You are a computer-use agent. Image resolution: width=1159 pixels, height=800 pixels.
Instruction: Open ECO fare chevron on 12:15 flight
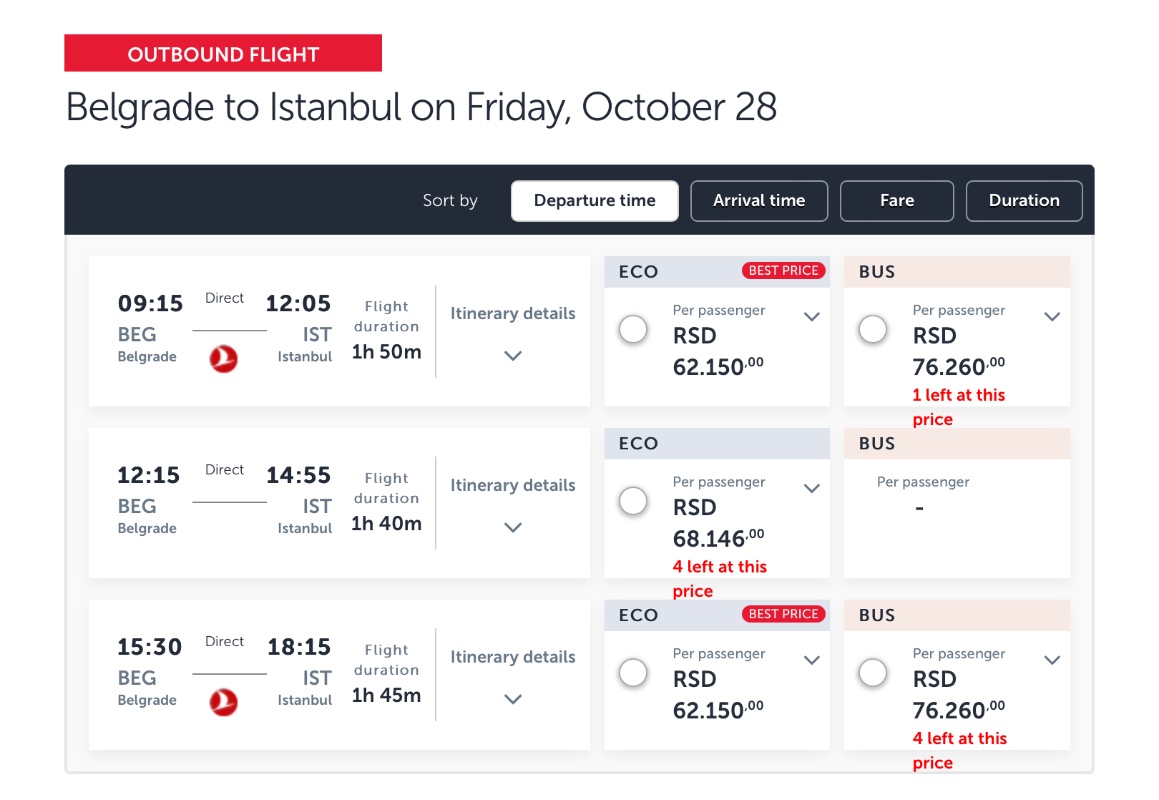coord(812,489)
